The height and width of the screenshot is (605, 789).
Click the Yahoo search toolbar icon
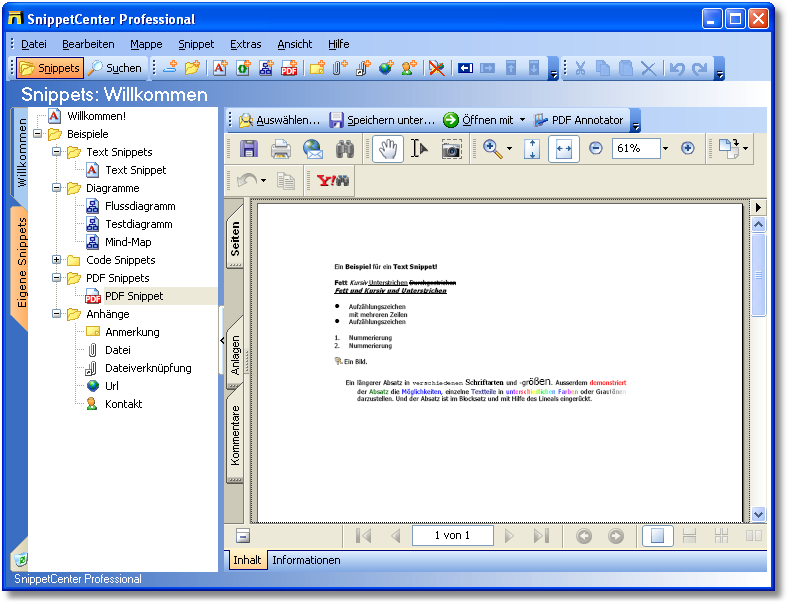pyautogui.click(x=333, y=181)
